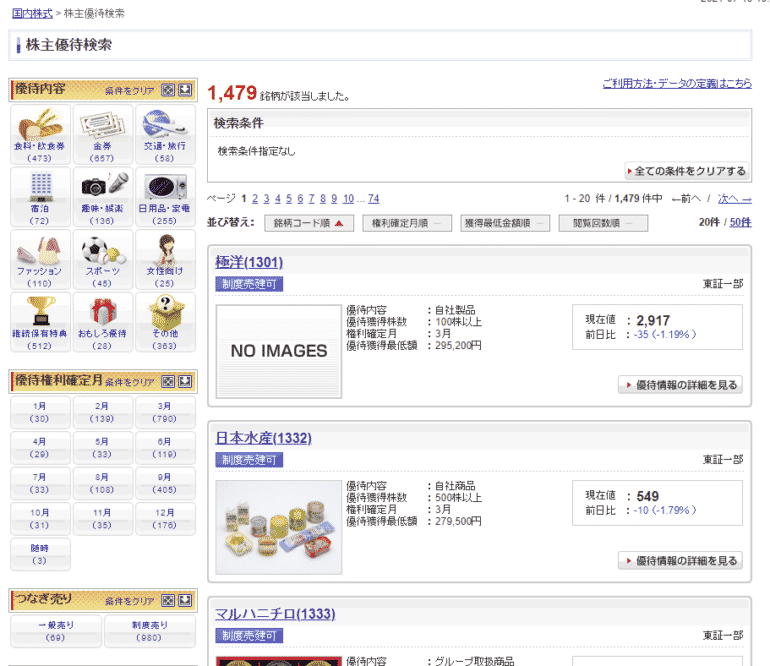Filter by 12月 rights month

165,519
